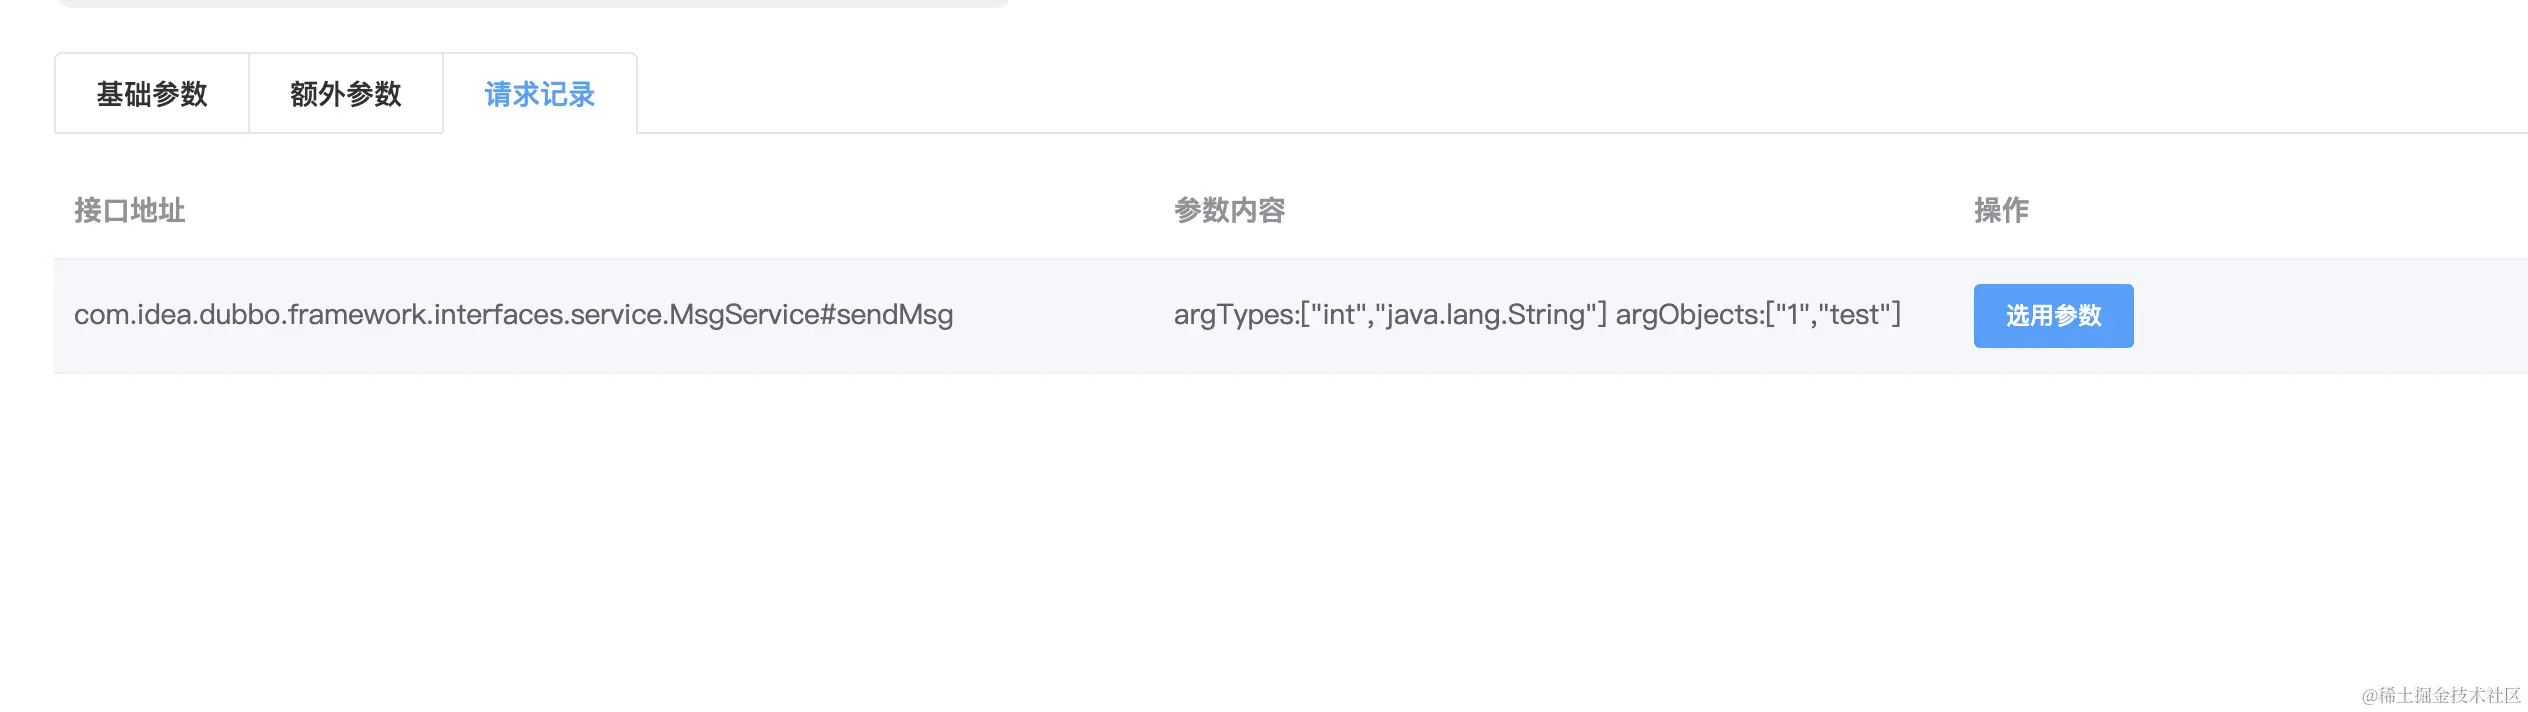2528x712 pixels.
Task: Click the blue 请求记录 active tab label
Action: pos(540,93)
